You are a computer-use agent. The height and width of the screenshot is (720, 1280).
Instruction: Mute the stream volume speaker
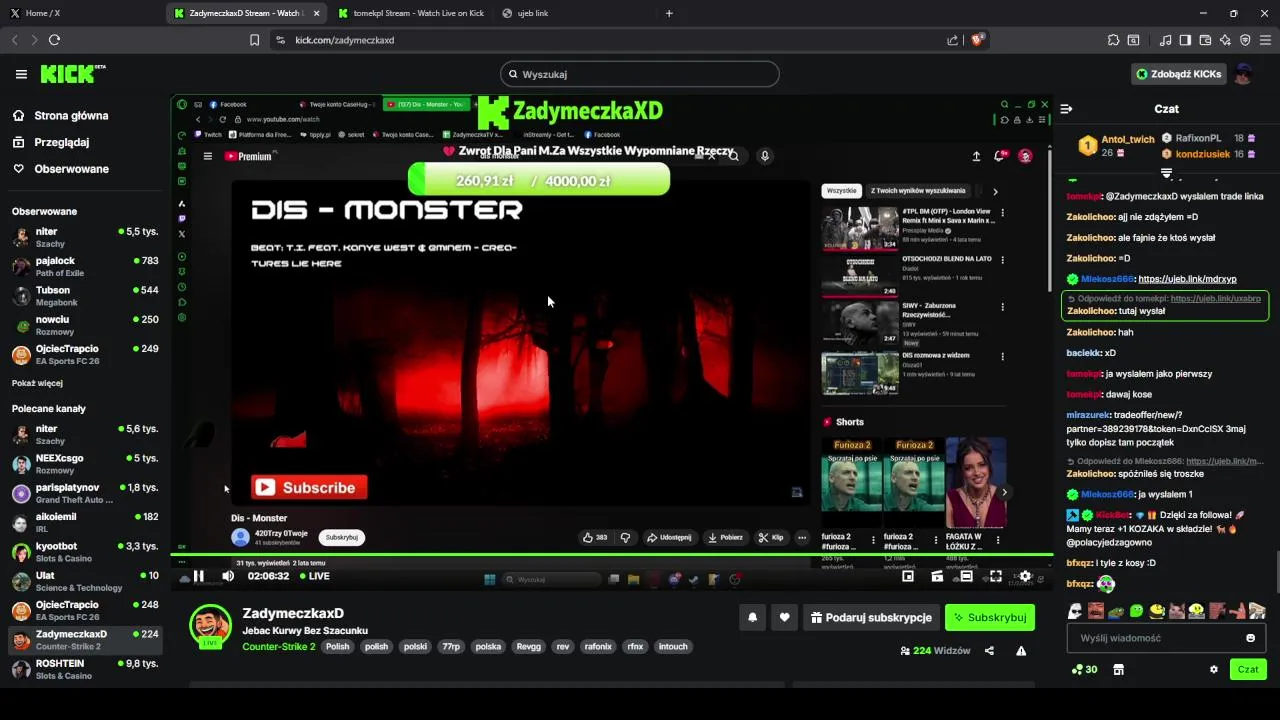pyautogui.click(x=228, y=576)
